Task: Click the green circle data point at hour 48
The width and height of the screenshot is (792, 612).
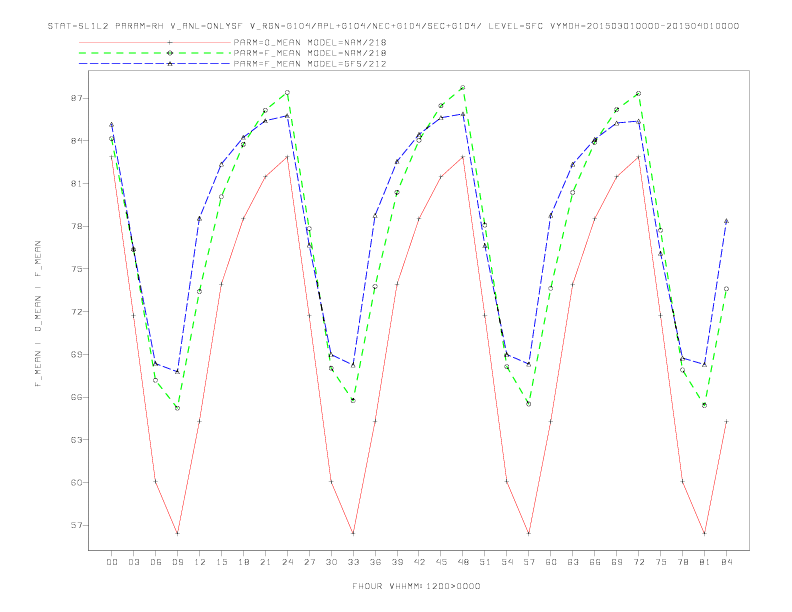Action: [x=463, y=88]
